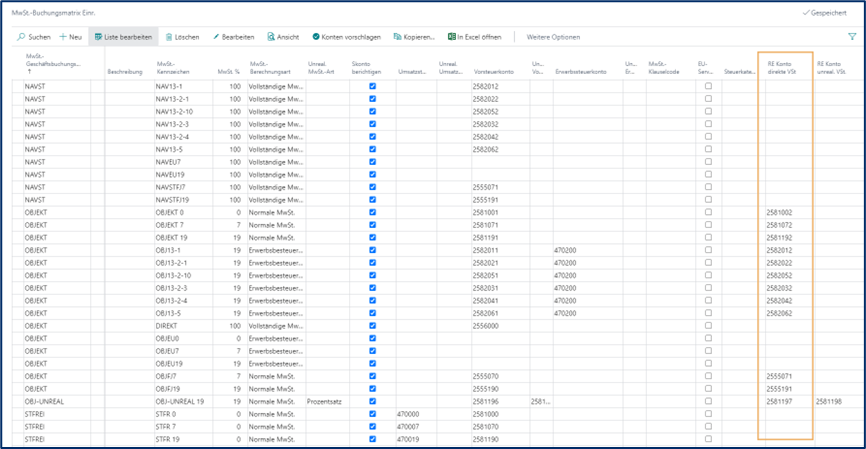
Task: Click the In Excel öffnen label
Action: coord(479,37)
